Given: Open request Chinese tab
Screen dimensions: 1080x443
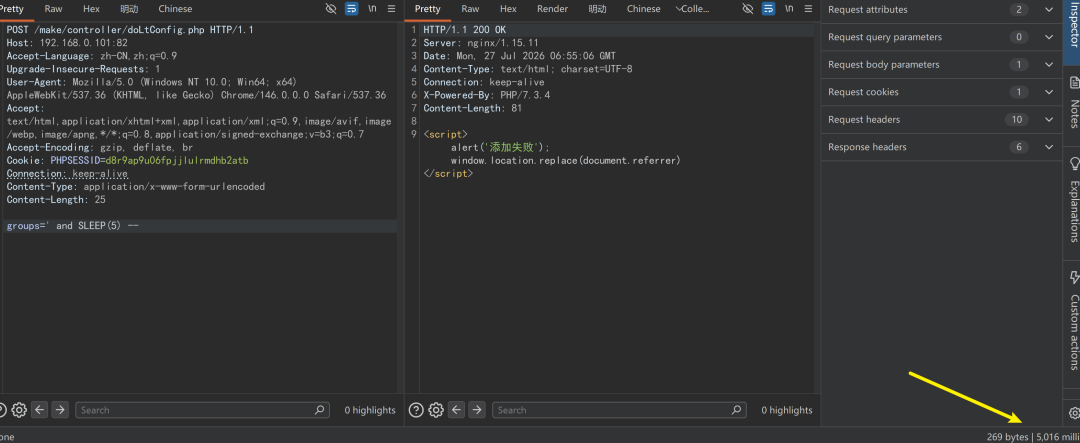Looking at the screenshot, I should coord(175,9).
